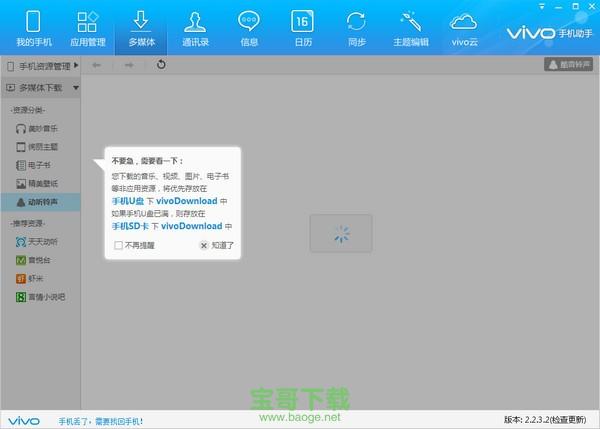Viewport: 600px width, 429px height.
Task: Click the lost phone link at bottom
Action: (x=101, y=421)
